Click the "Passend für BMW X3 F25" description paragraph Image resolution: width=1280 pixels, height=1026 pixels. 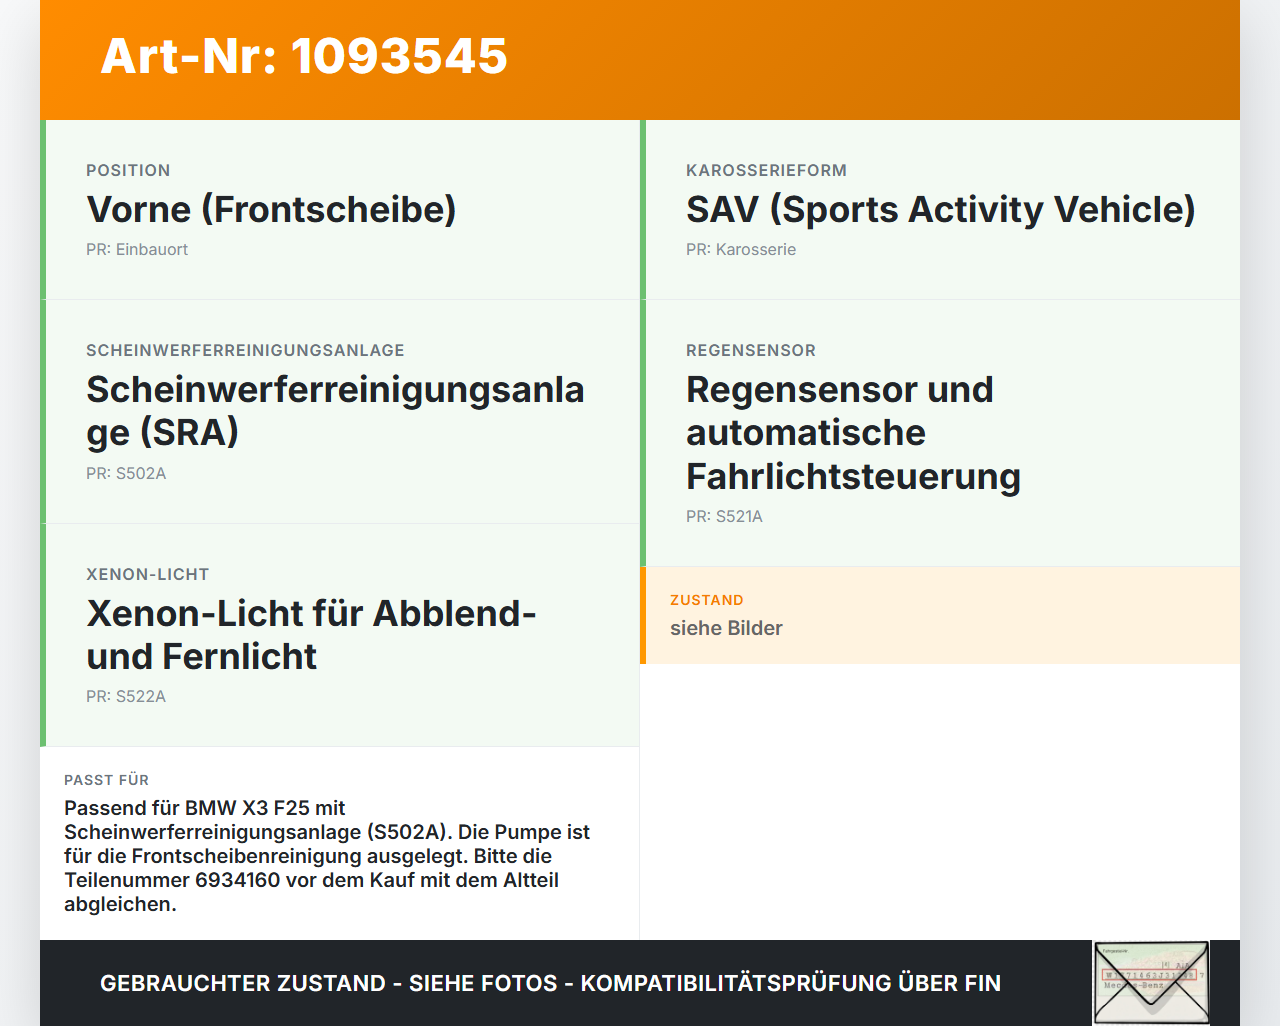(327, 856)
